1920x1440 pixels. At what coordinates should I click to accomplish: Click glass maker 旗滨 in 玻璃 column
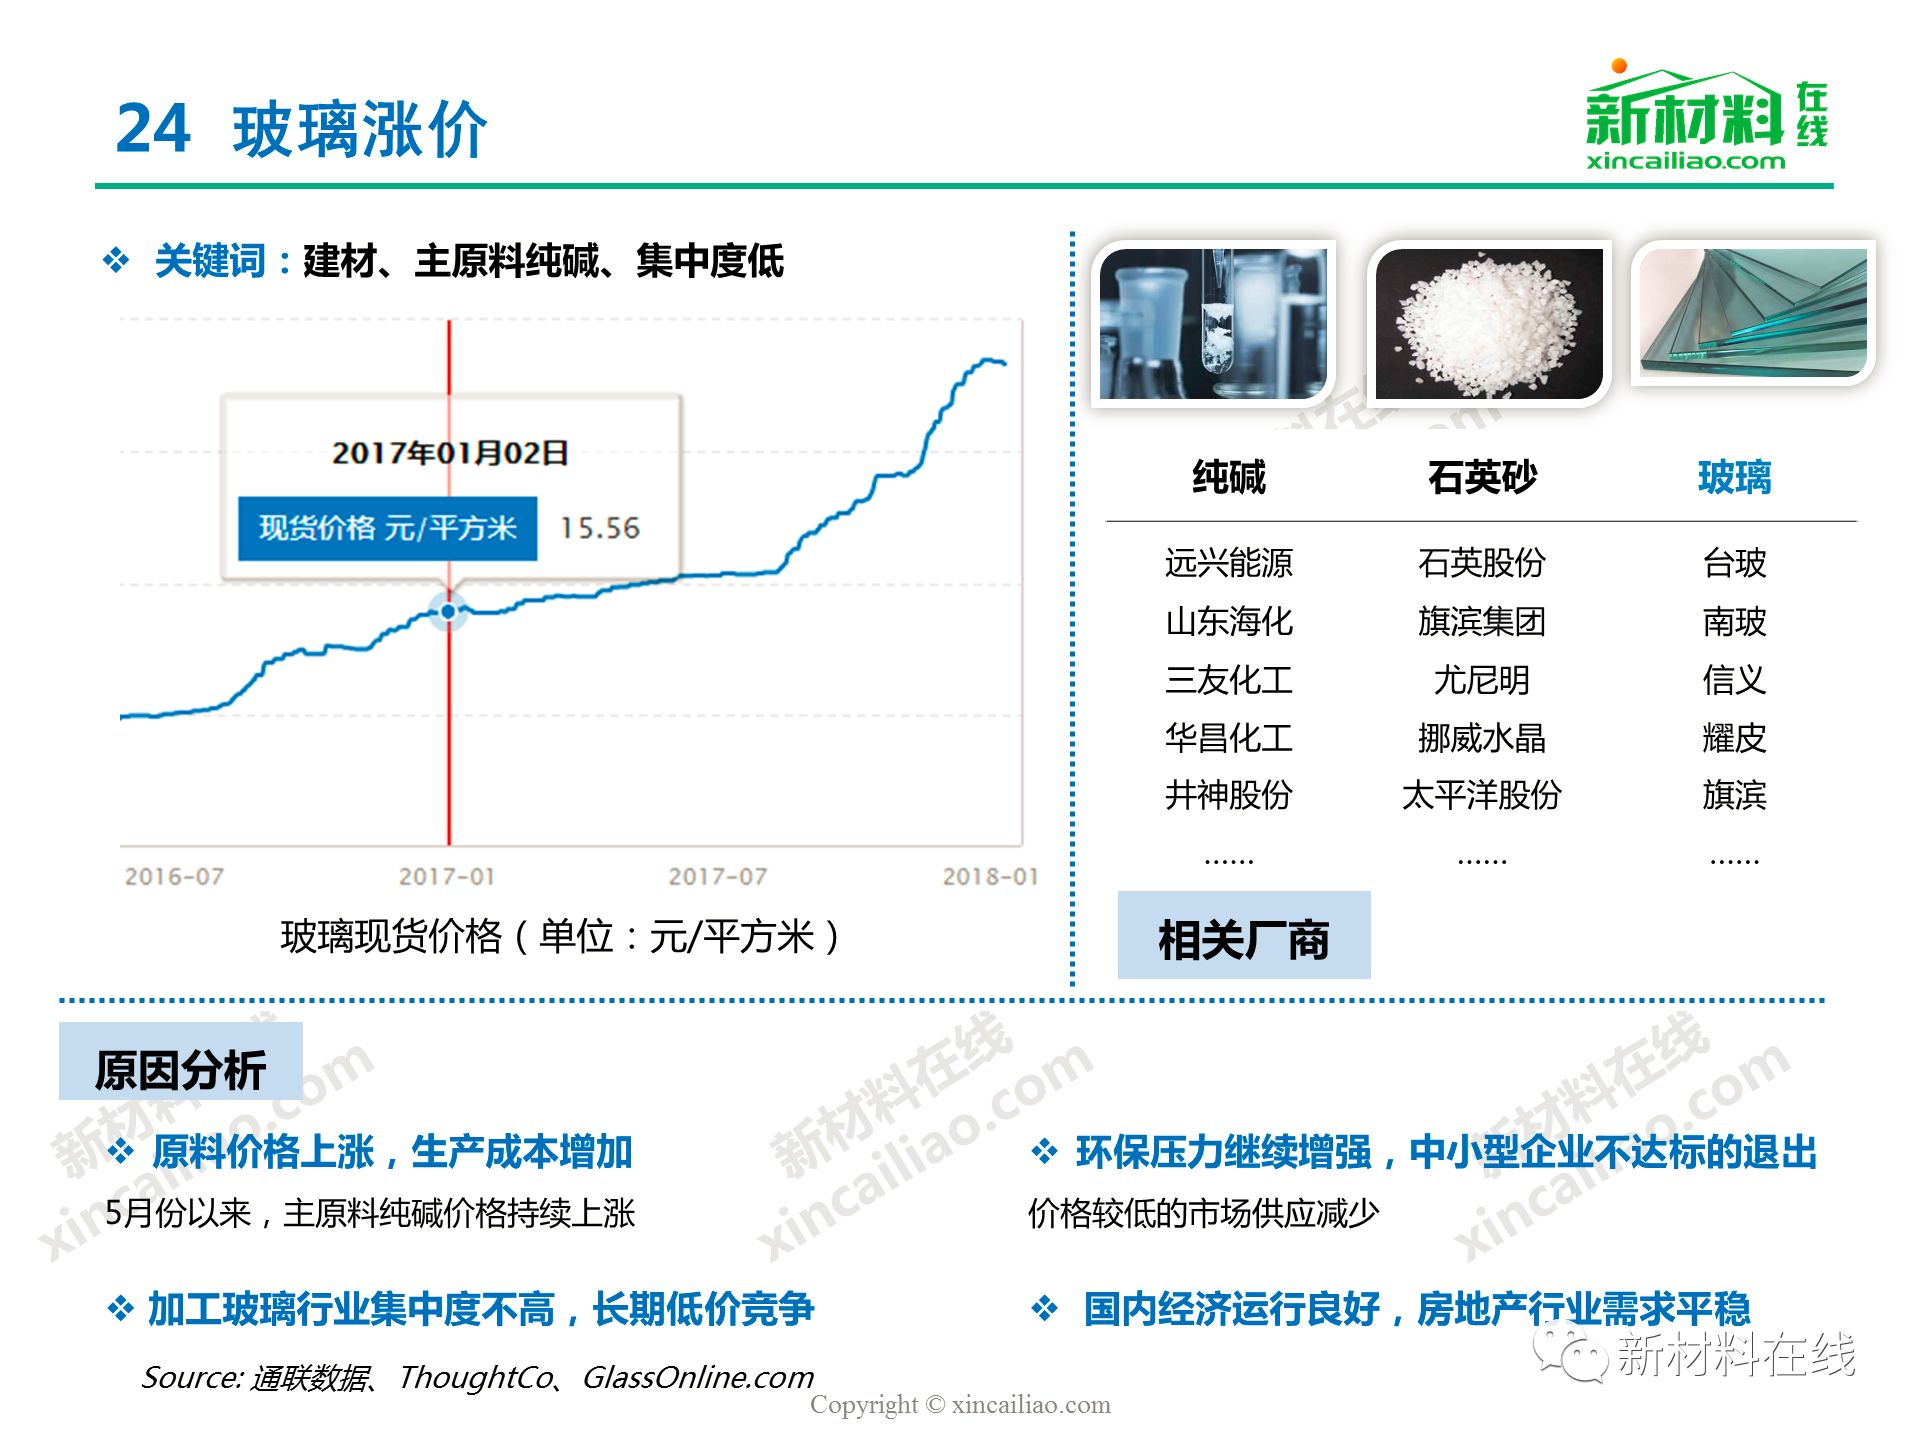click(1734, 795)
